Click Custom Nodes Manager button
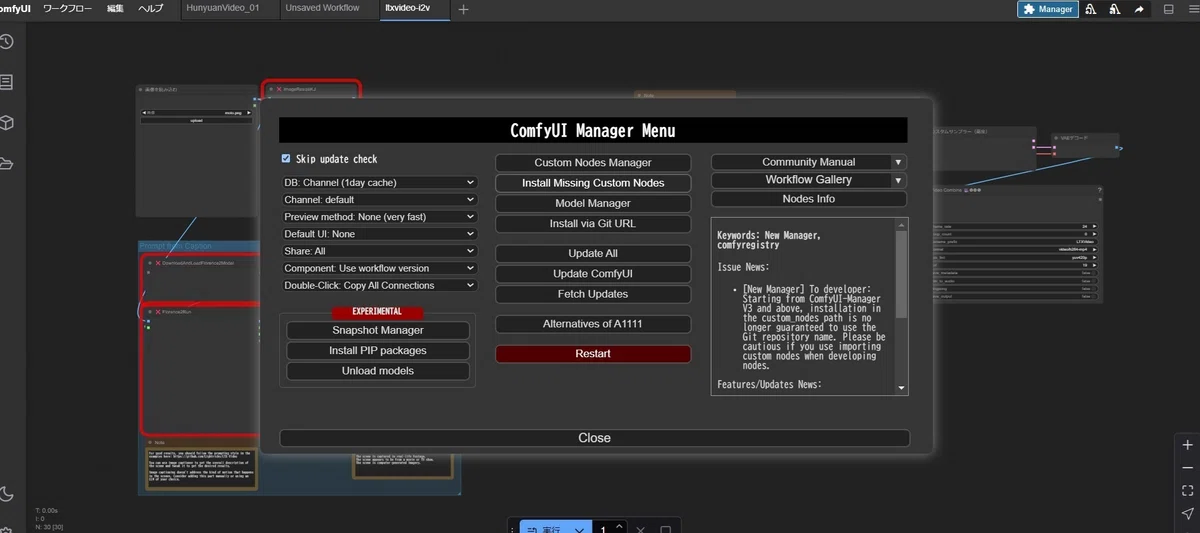 tap(593, 163)
